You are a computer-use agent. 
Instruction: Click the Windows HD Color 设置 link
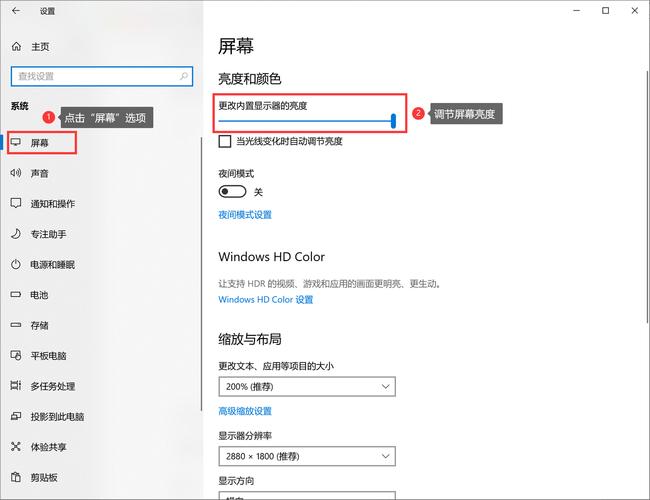[x=266, y=299]
